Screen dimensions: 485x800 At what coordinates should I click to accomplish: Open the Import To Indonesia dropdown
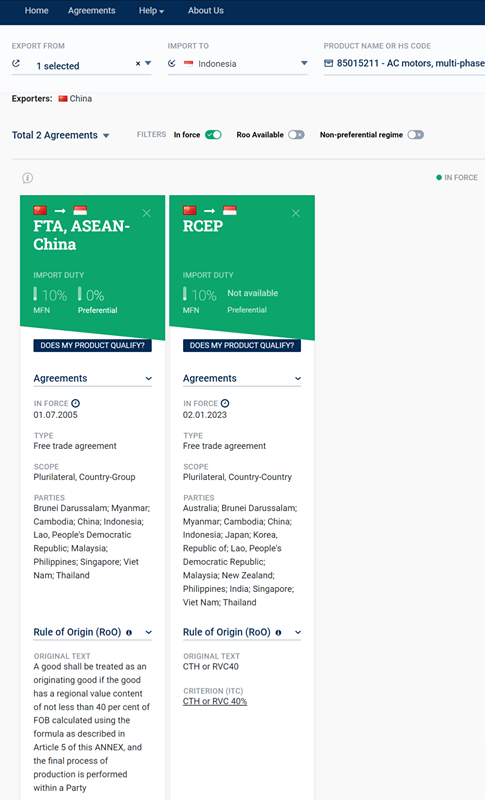point(304,63)
